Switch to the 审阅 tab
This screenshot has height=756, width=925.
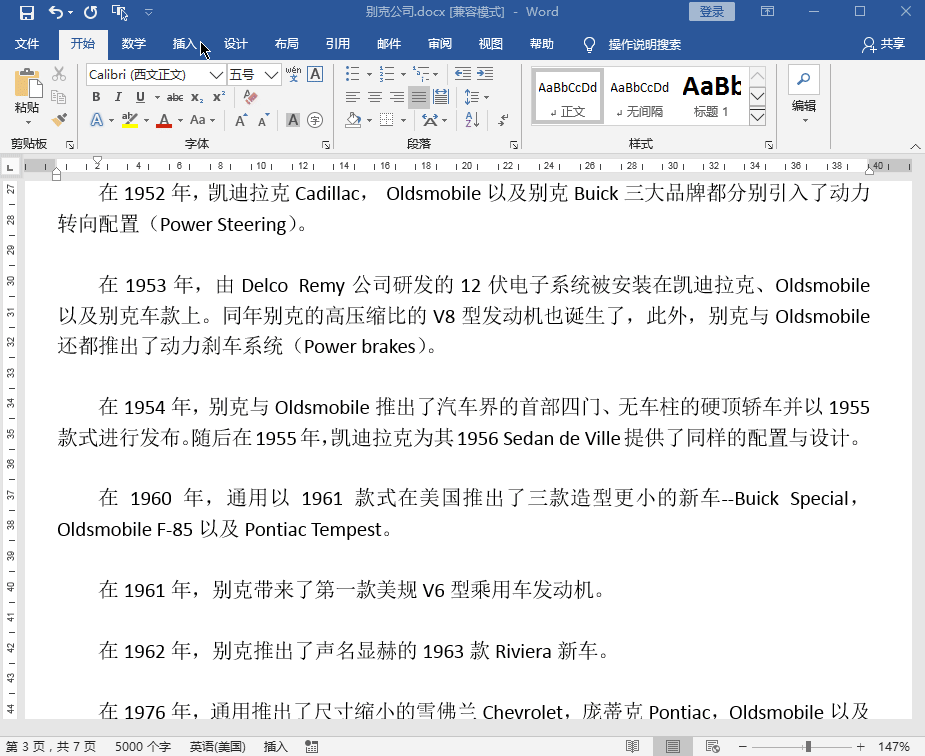pyautogui.click(x=440, y=44)
